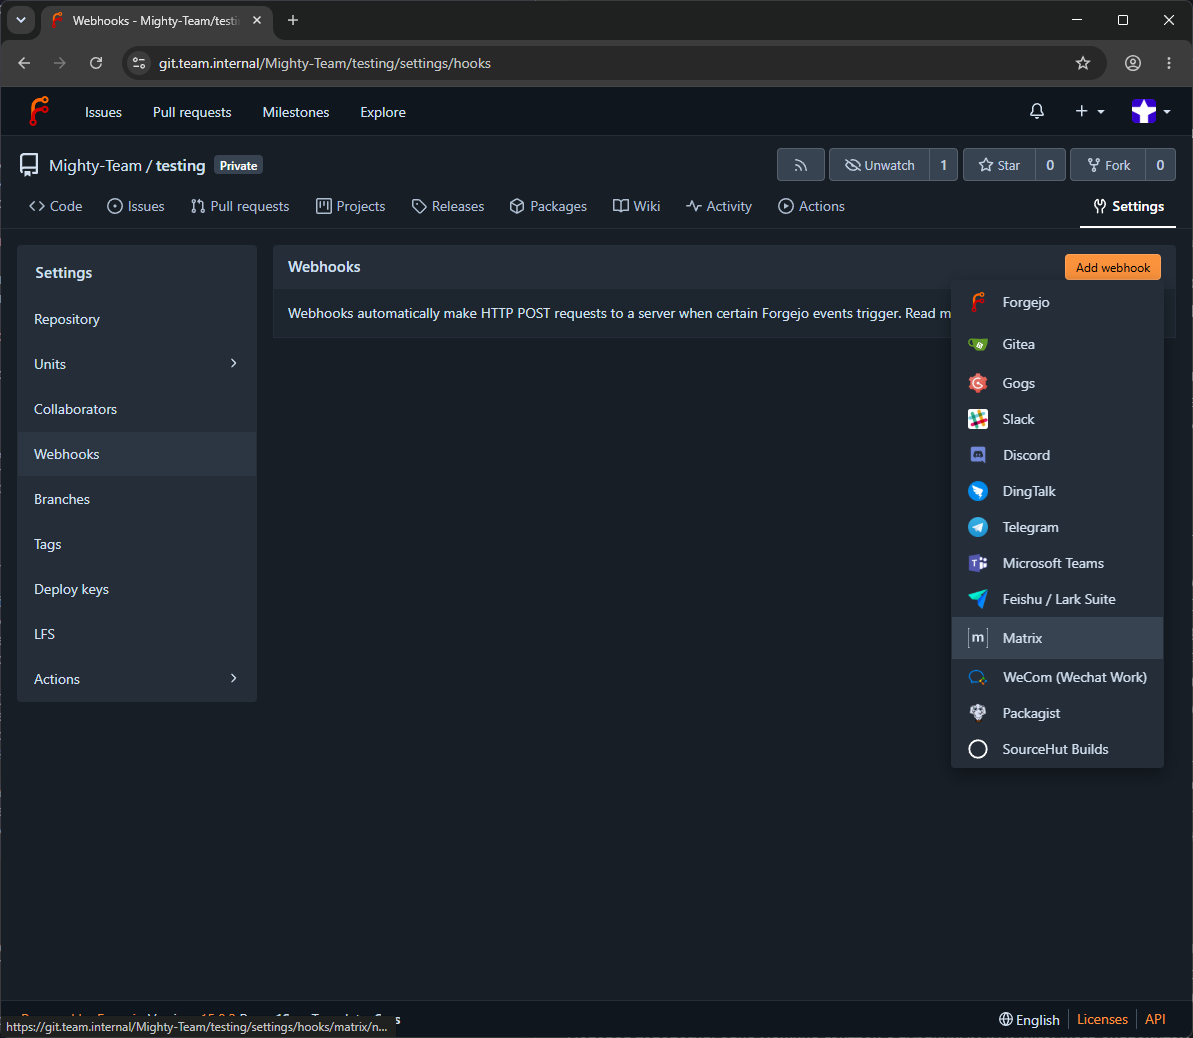The height and width of the screenshot is (1038, 1193).
Task: Go to the Releases tab
Action: 448,206
